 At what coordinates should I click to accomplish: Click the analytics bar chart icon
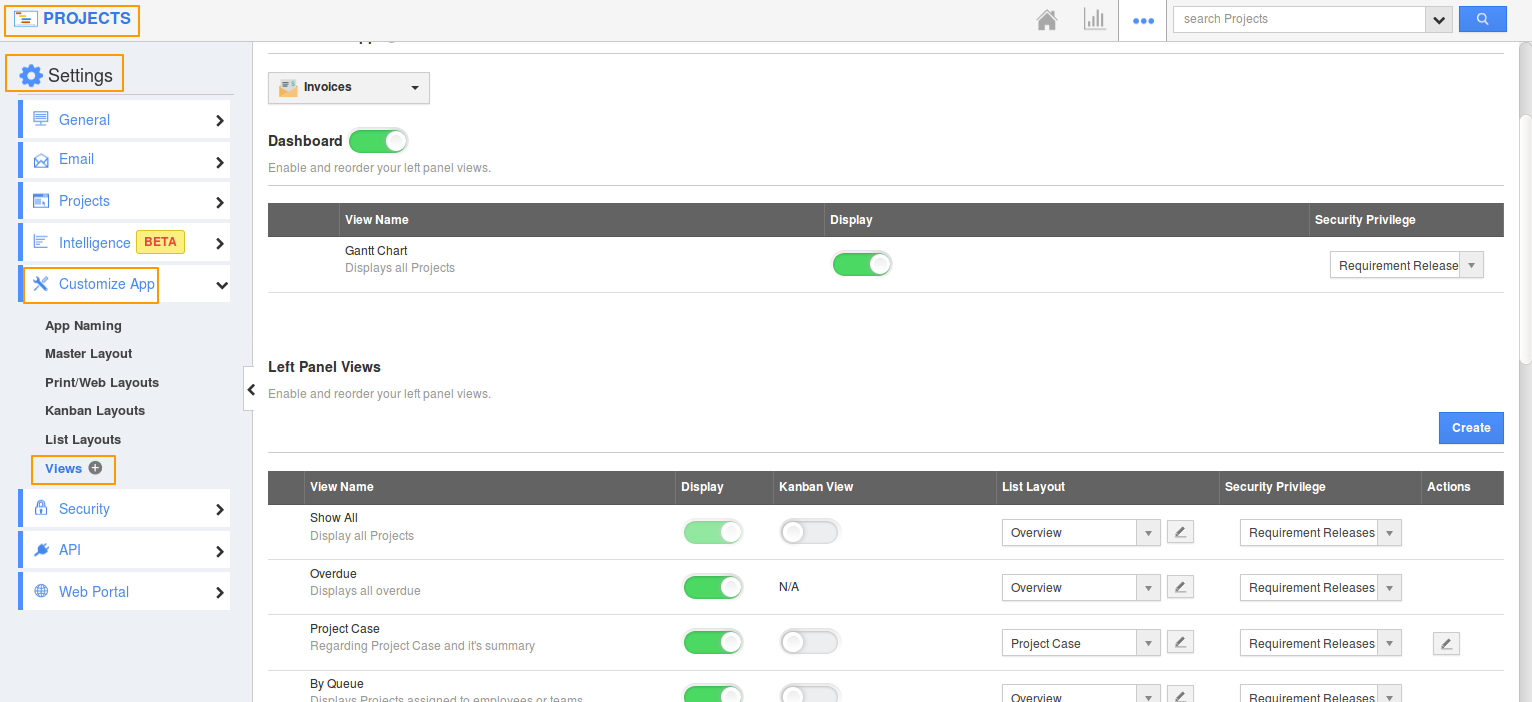pos(1094,19)
